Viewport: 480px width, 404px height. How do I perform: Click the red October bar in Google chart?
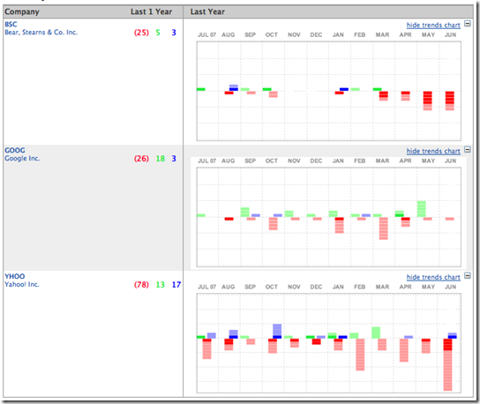tap(273, 224)
